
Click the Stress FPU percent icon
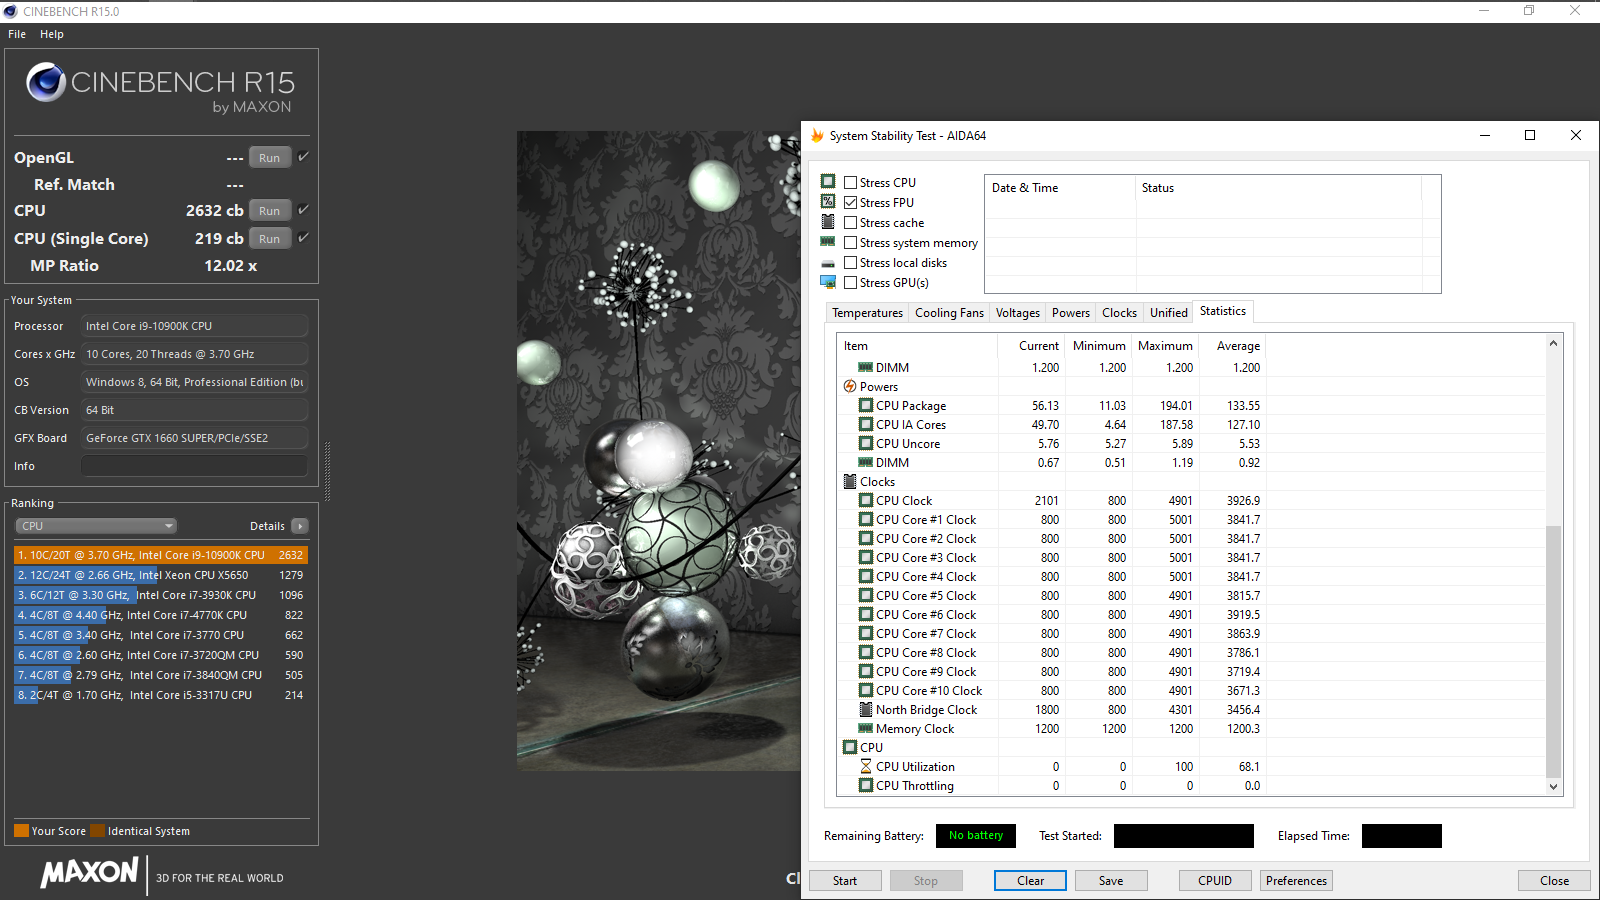point(828,202)
